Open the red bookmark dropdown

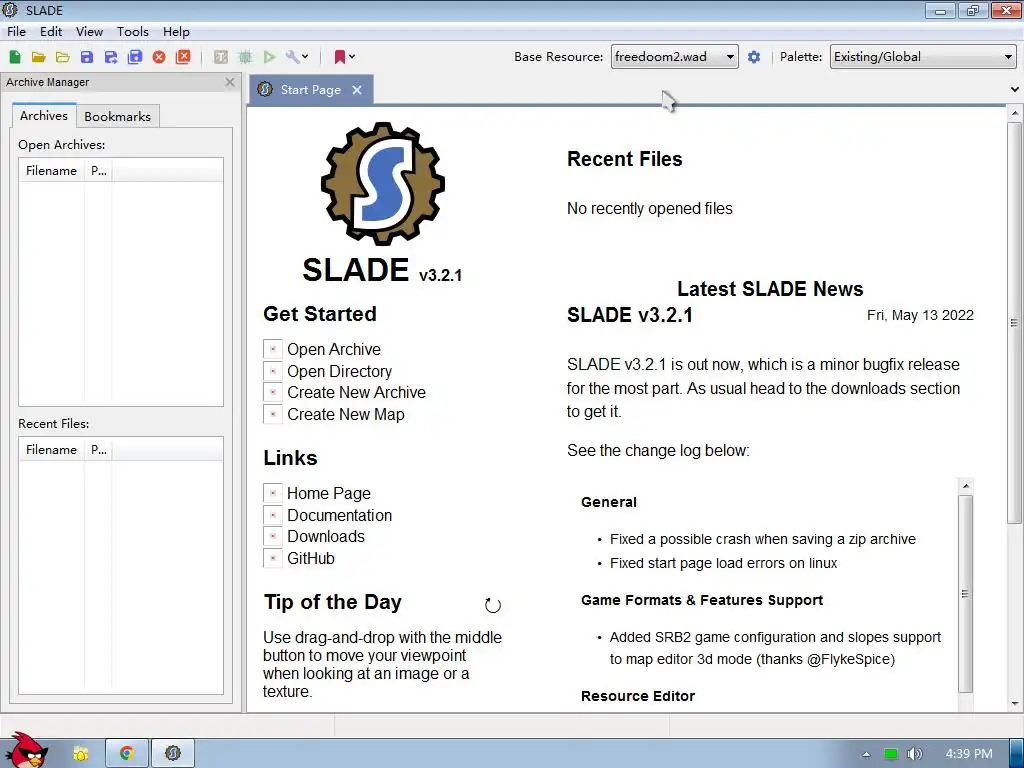click(344, 57)
